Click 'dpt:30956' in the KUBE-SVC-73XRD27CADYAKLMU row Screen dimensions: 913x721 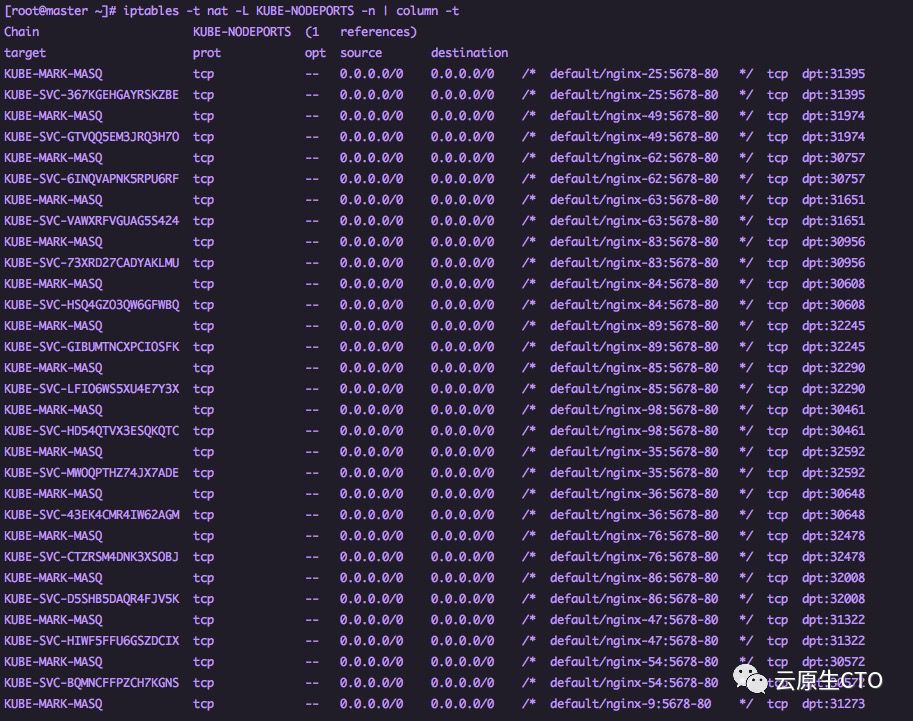click(x=833, y=263)
